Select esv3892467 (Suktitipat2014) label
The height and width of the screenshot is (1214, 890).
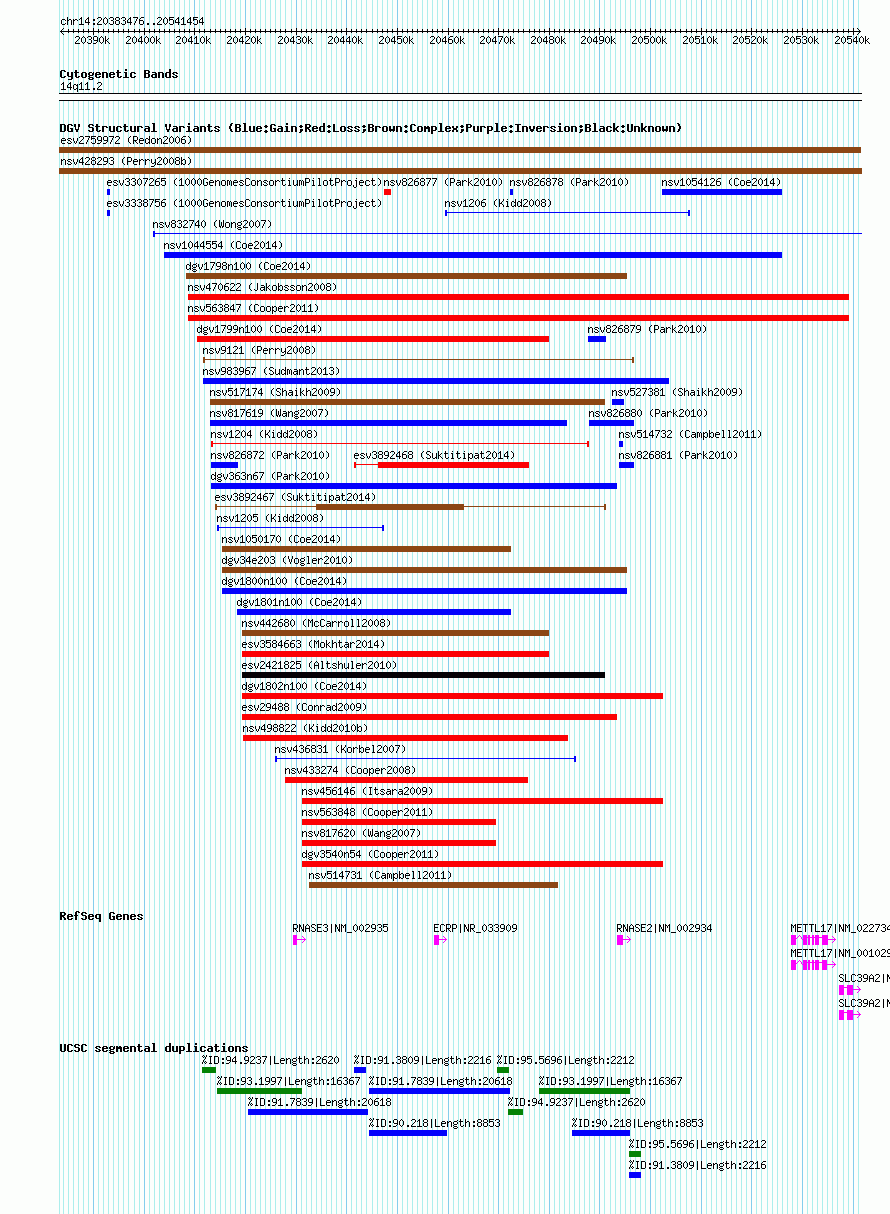click(295, 497)
